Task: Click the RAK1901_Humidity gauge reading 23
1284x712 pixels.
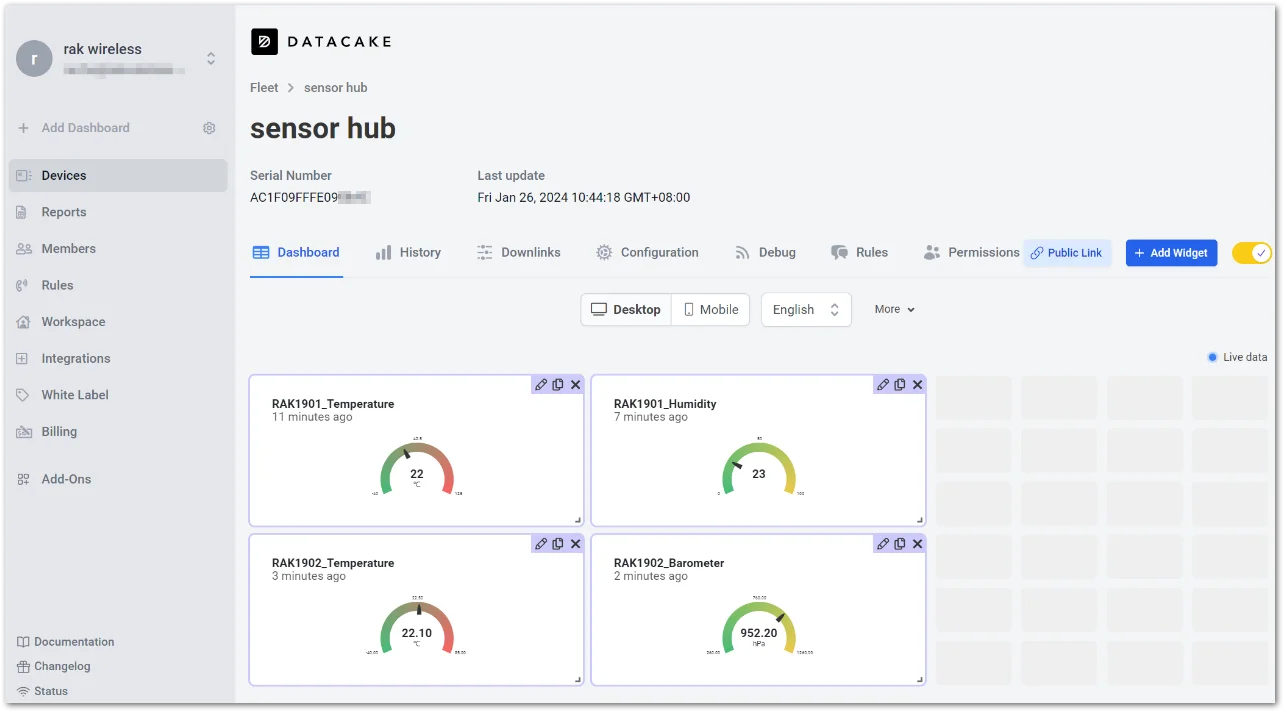Action: coord(759,469)
